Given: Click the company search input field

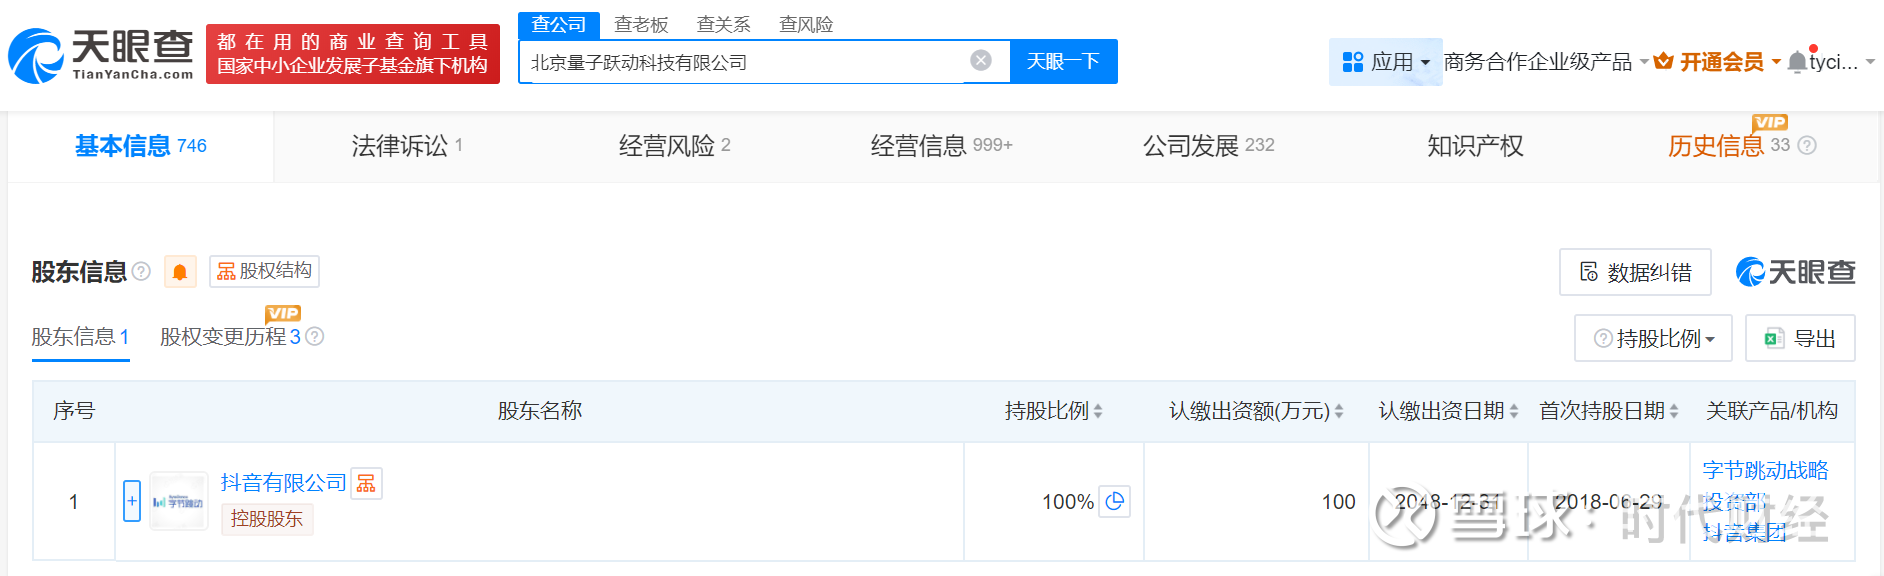Looking at the screenshot, I should [740, 62].
